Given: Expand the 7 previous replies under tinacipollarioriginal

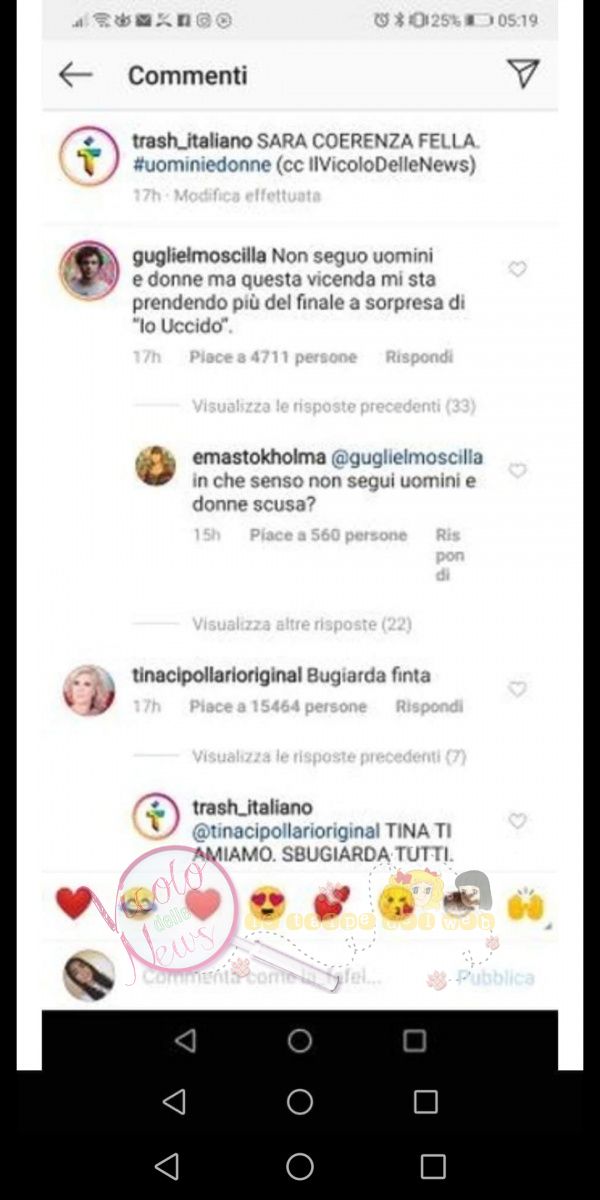Looking at the screenshot, I should point(329,757).
